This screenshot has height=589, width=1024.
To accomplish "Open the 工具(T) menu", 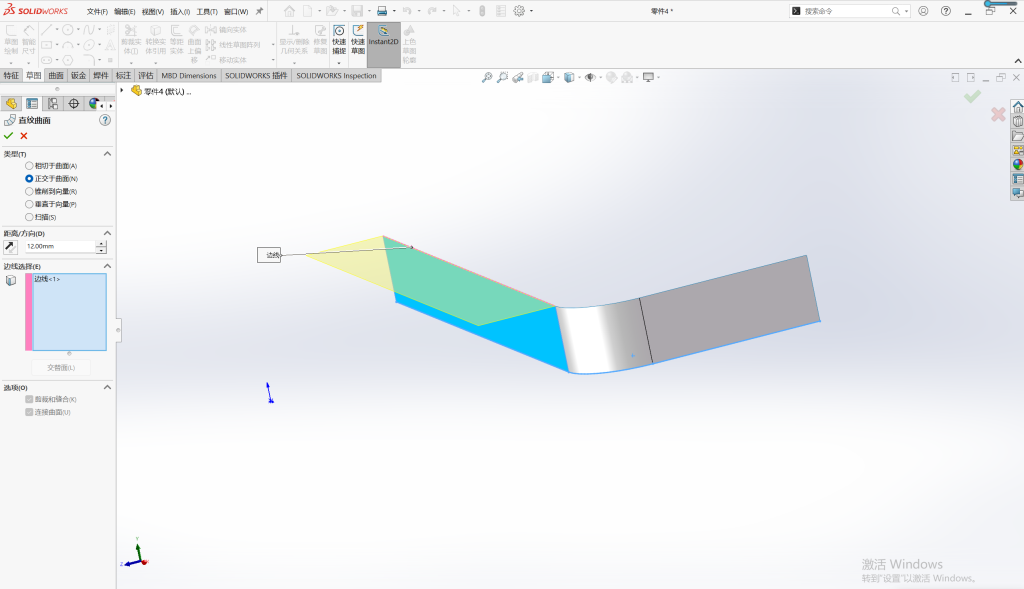I will (x=207, y=12).
